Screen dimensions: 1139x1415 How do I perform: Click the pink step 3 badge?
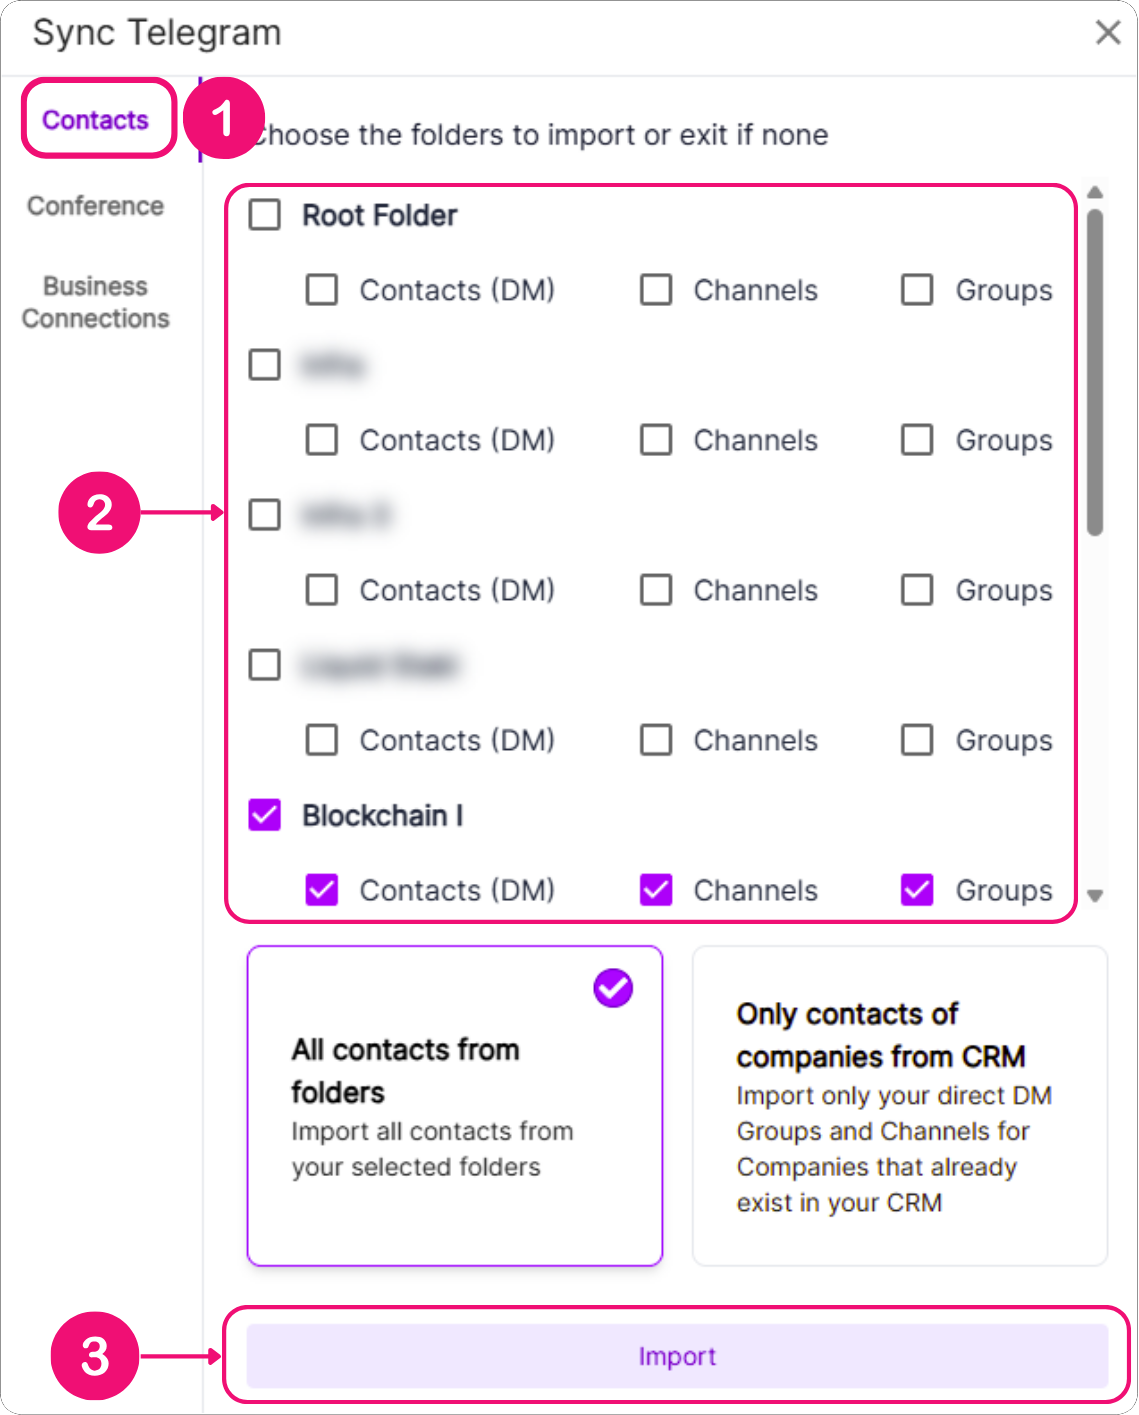(95, 1357)
